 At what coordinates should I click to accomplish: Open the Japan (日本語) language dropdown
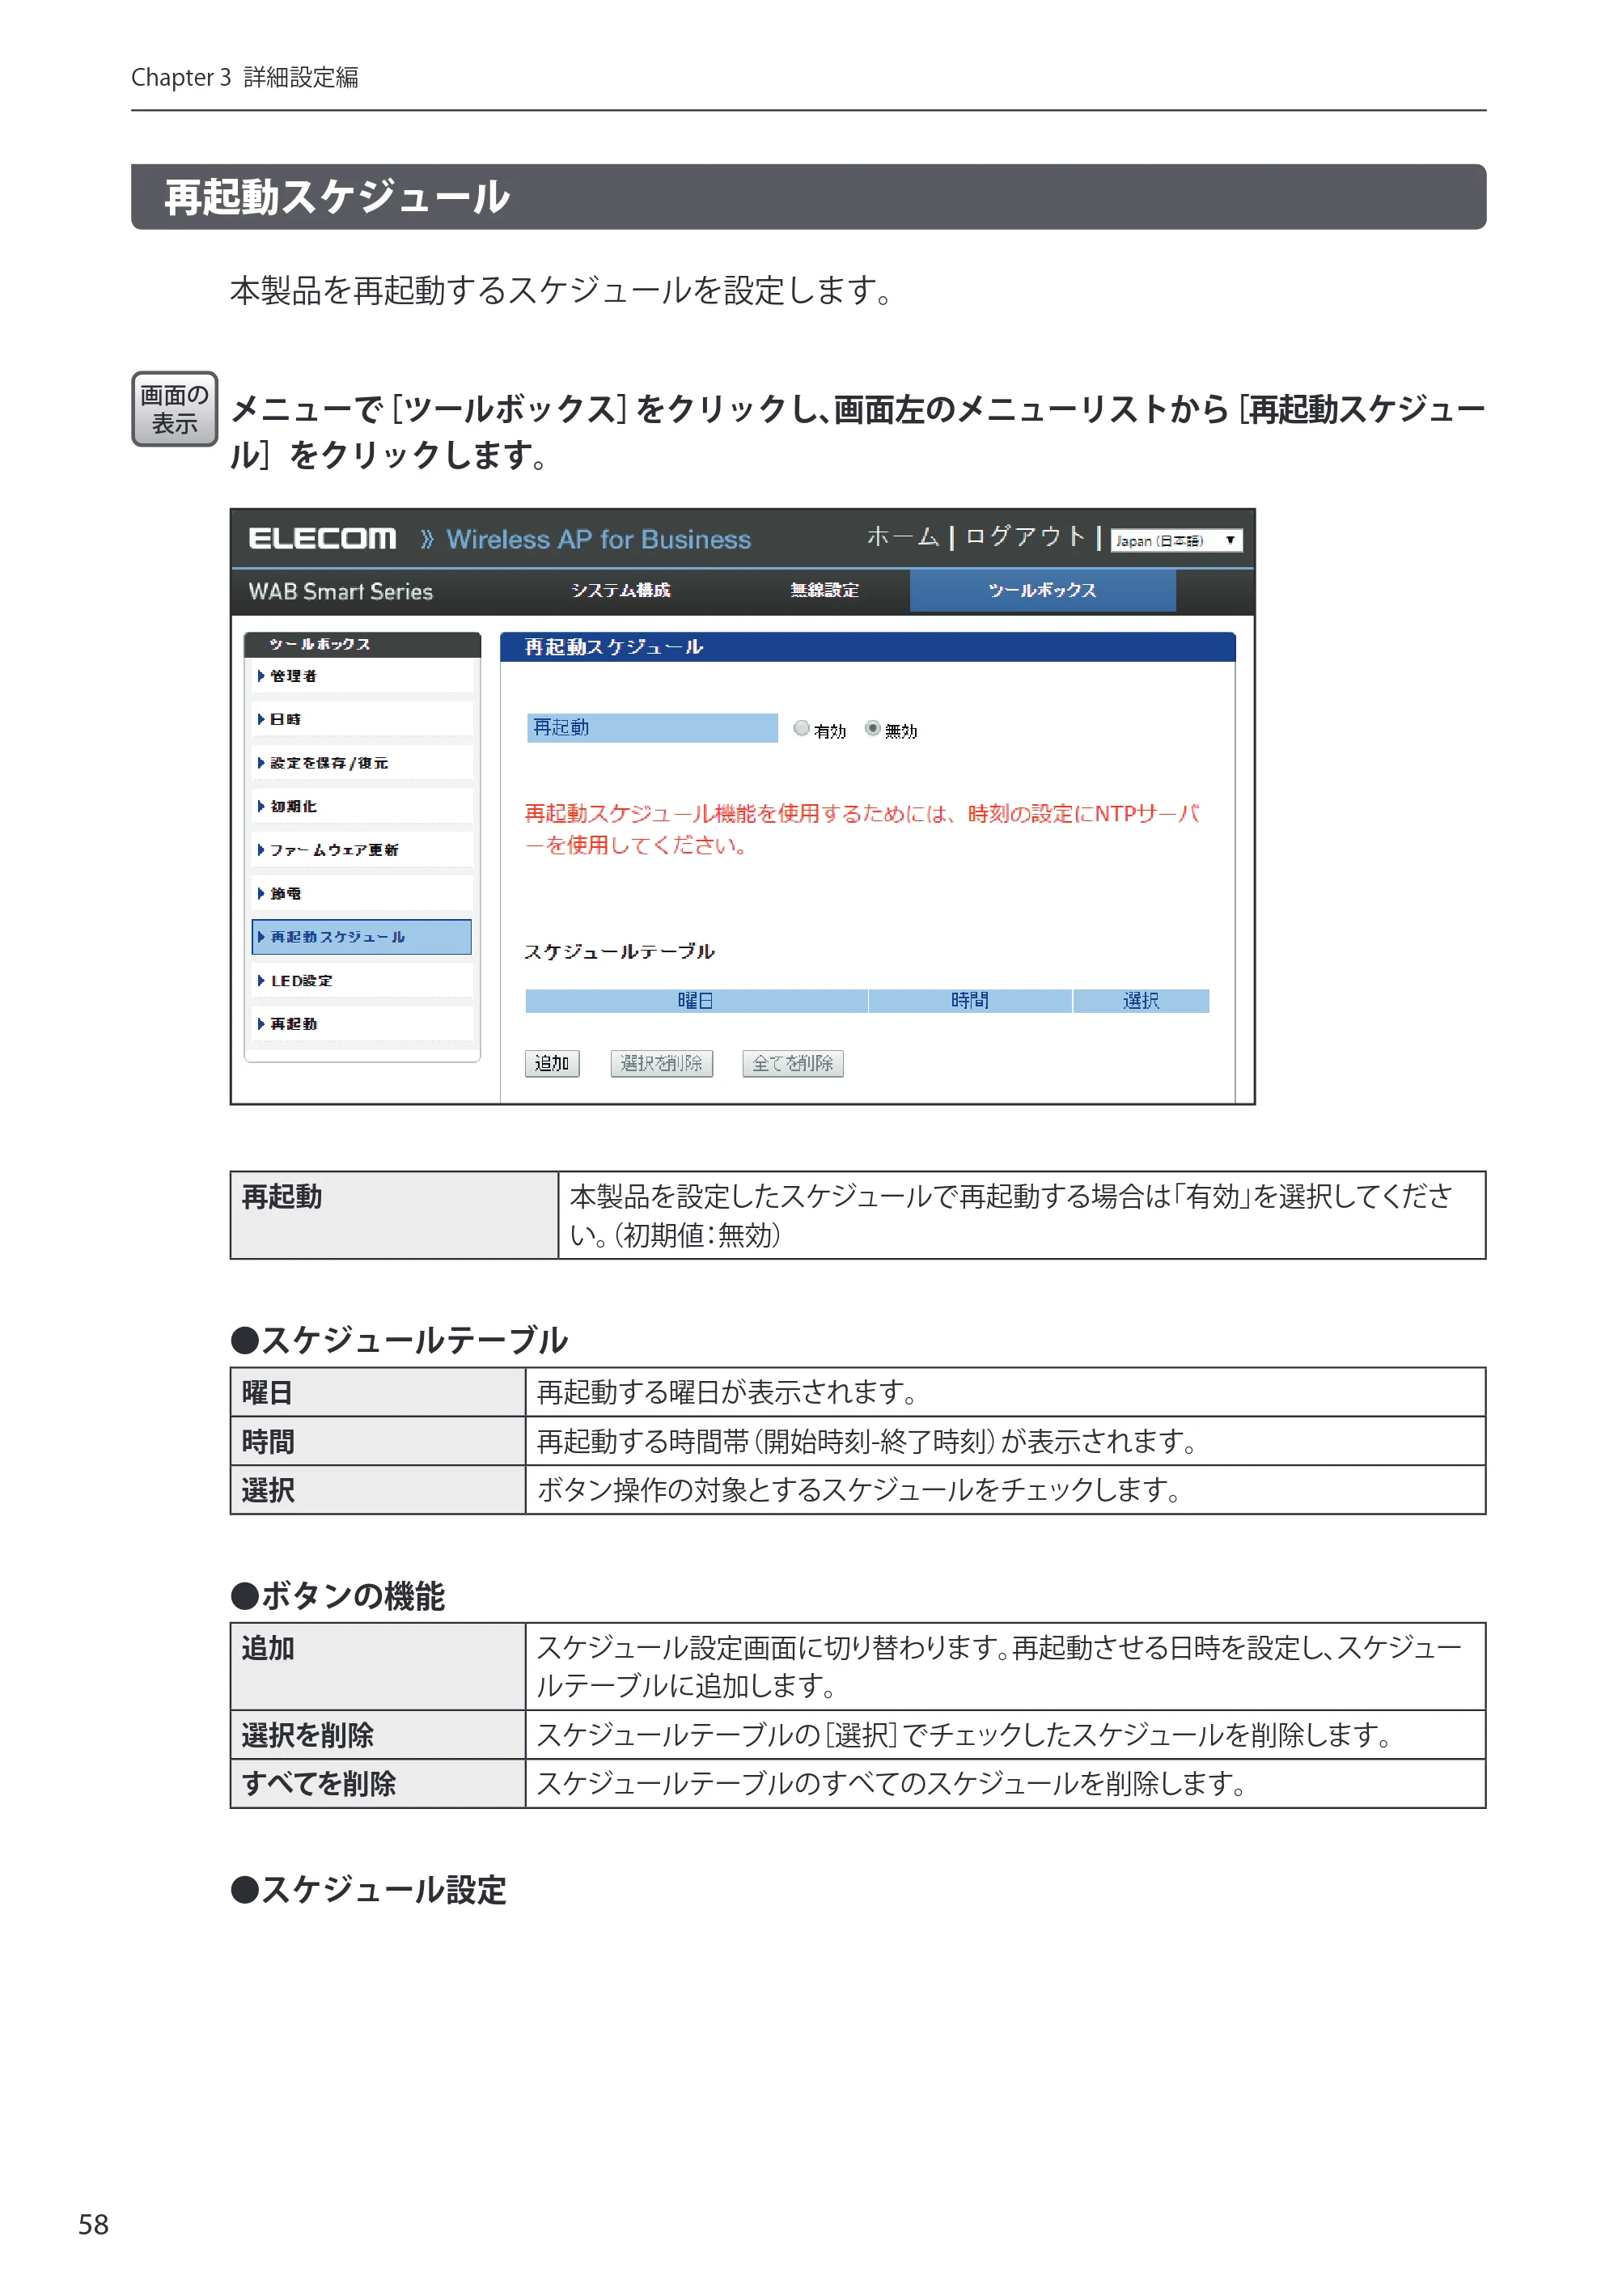click(x=1177, y=540)
